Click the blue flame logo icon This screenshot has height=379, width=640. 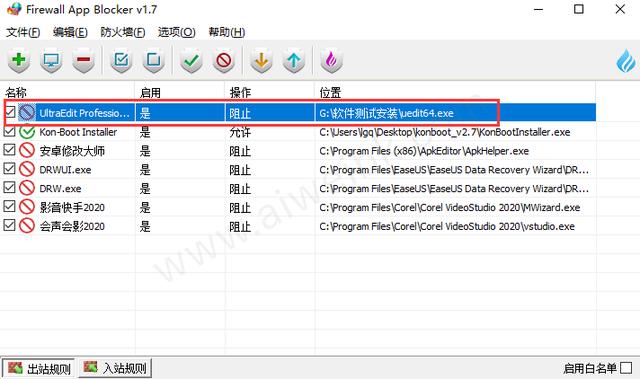click(626, 62)
